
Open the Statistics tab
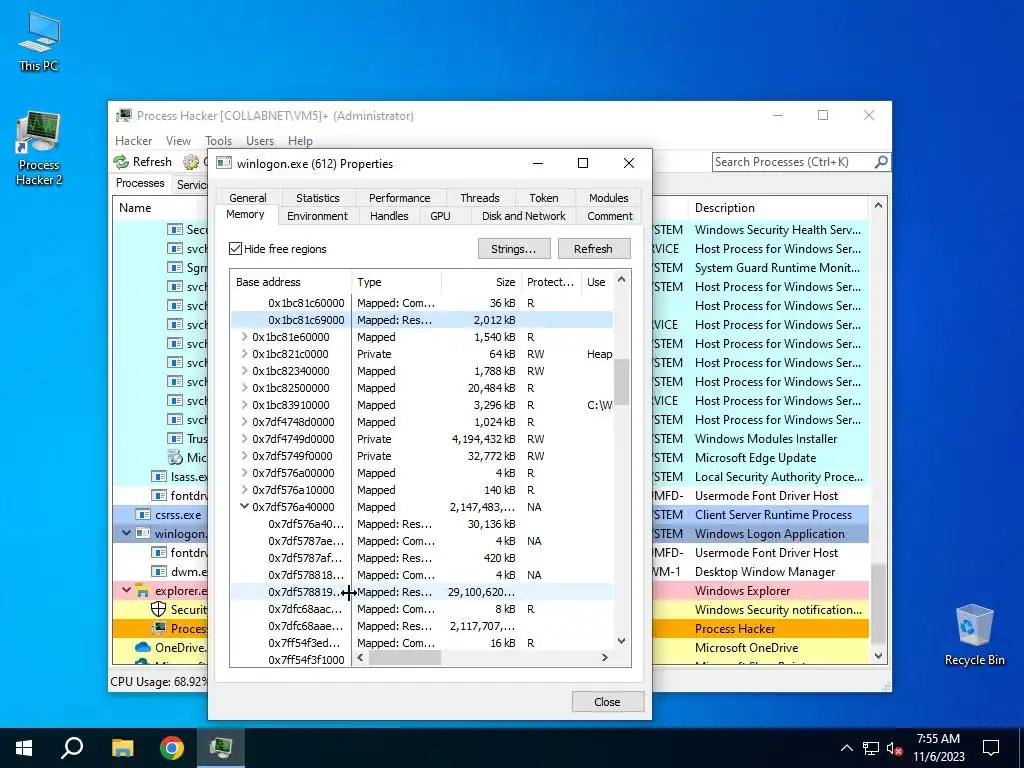click(x=317, y=198)
